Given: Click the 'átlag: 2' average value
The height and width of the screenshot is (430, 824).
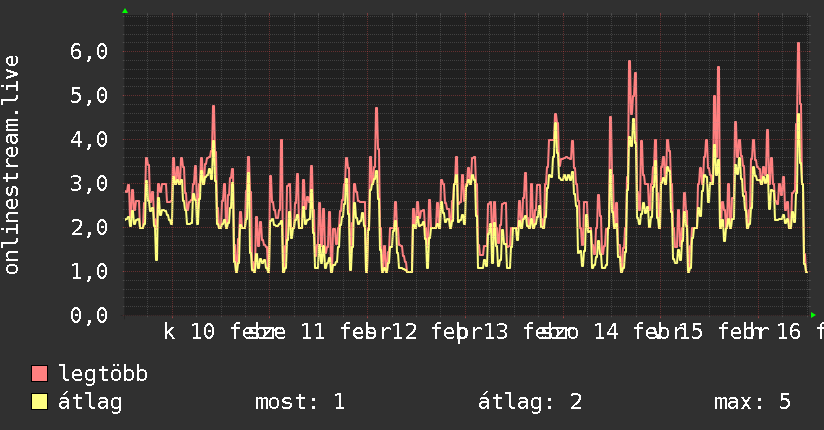Looking at the screenshot, I should (x=530, y=402).
